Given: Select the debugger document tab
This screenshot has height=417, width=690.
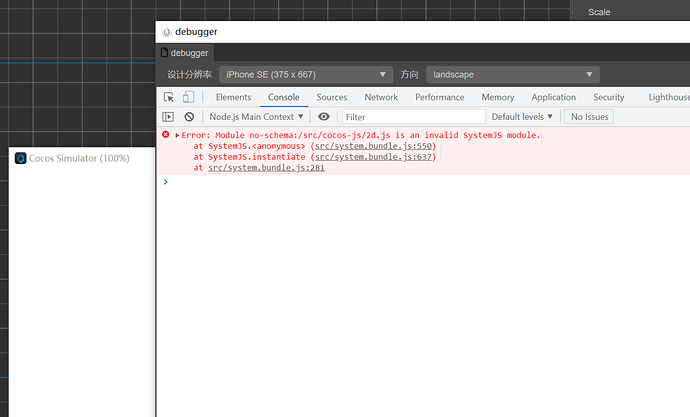Looking at the screenshot, I should tap(185, 53).
